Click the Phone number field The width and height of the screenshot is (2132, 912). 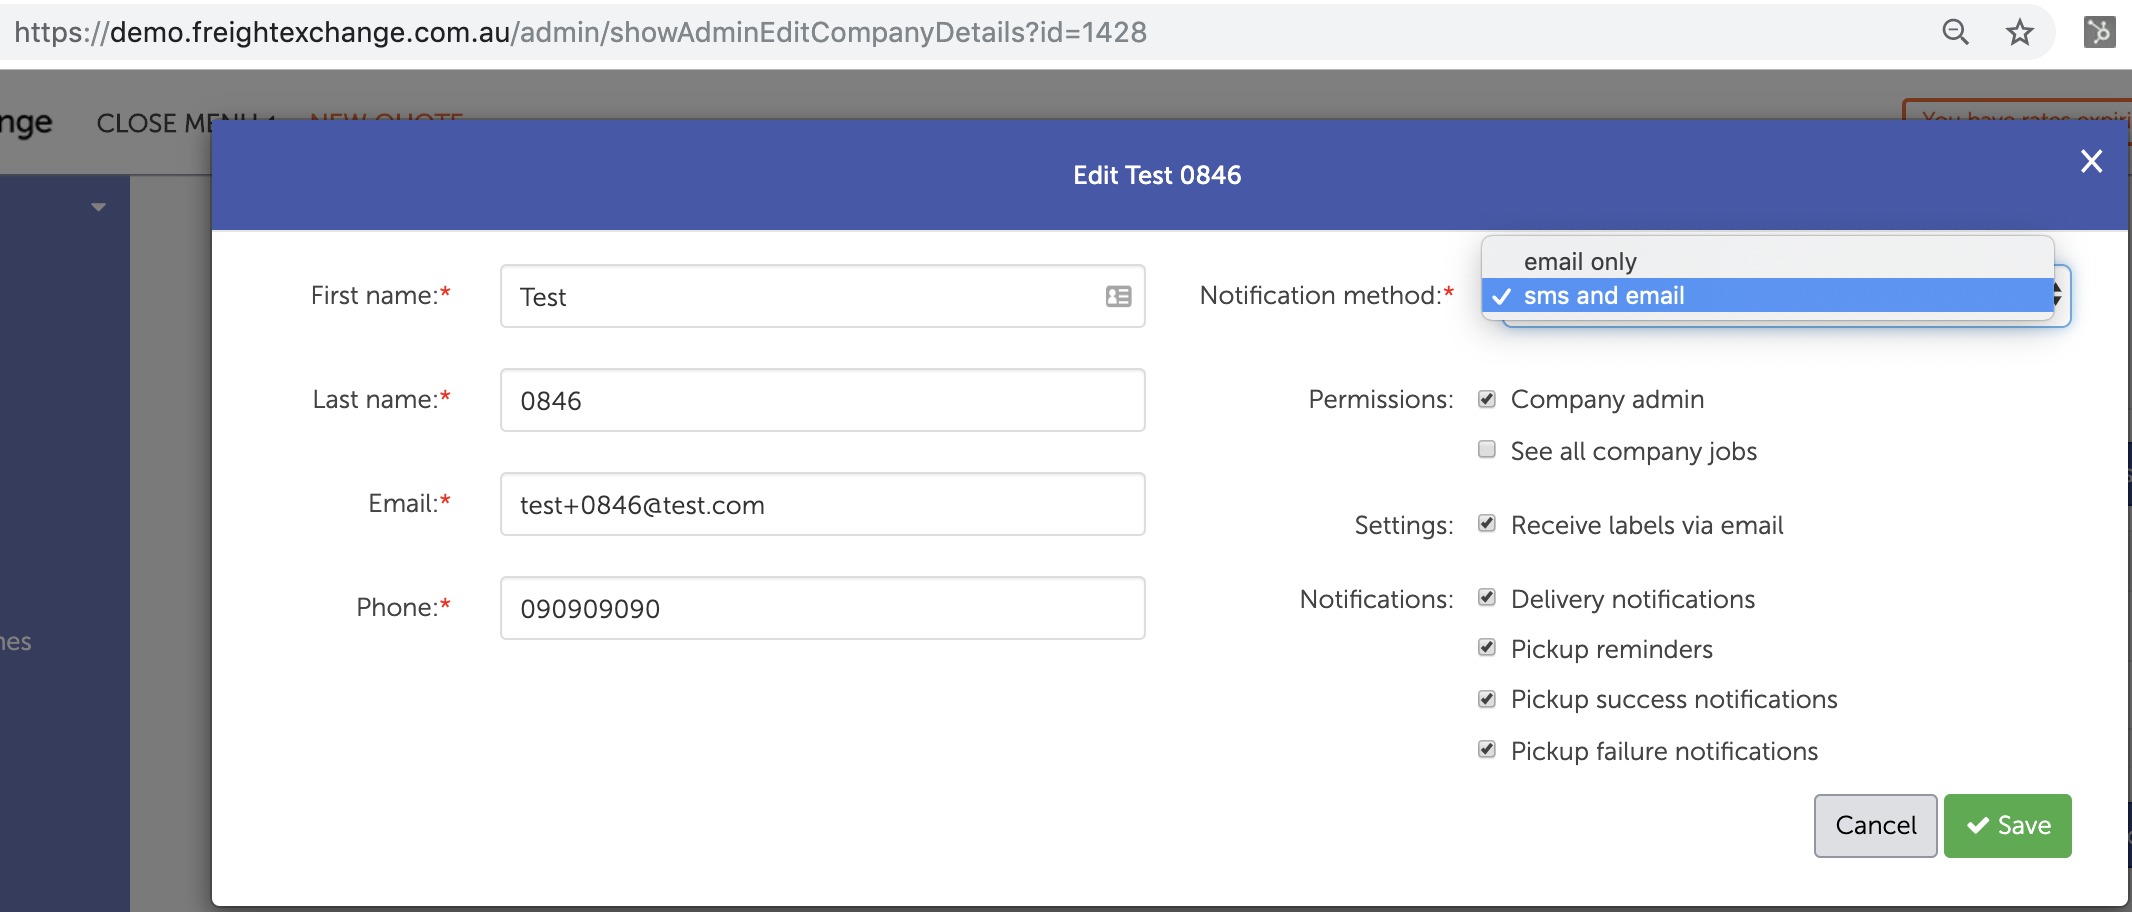[x=822, y=608]
